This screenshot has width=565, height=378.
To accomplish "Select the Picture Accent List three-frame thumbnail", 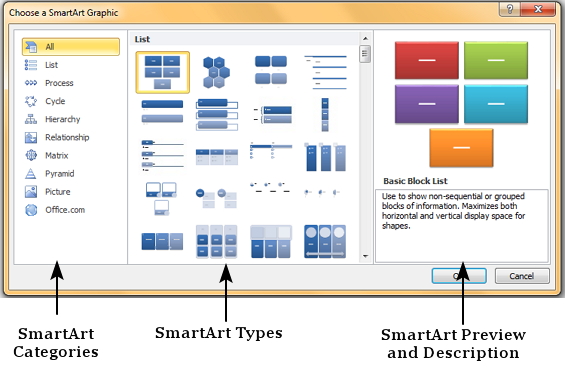I will click(x=161, y=199).
